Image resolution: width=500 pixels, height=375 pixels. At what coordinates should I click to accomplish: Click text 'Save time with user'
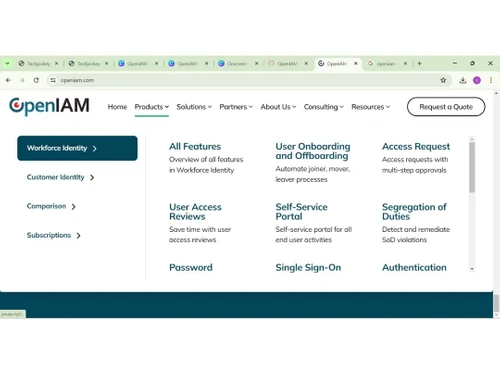click(200, 229)
